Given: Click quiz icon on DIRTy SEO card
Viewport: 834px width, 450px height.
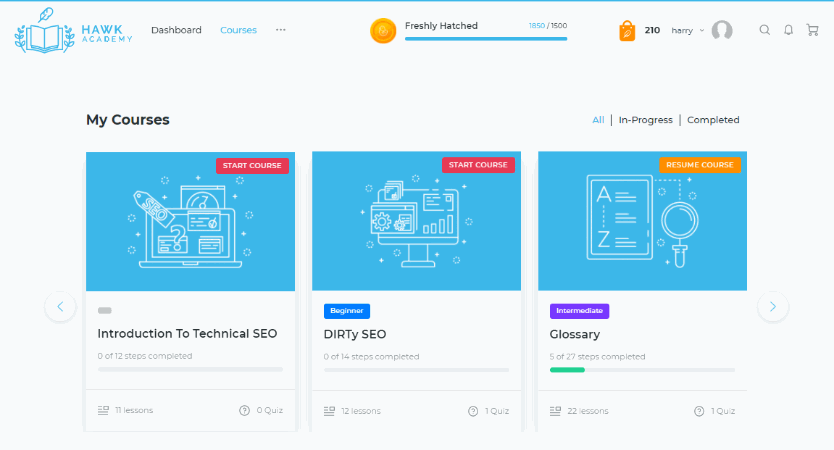Looking at the screenshot, I should pos(473,411).
